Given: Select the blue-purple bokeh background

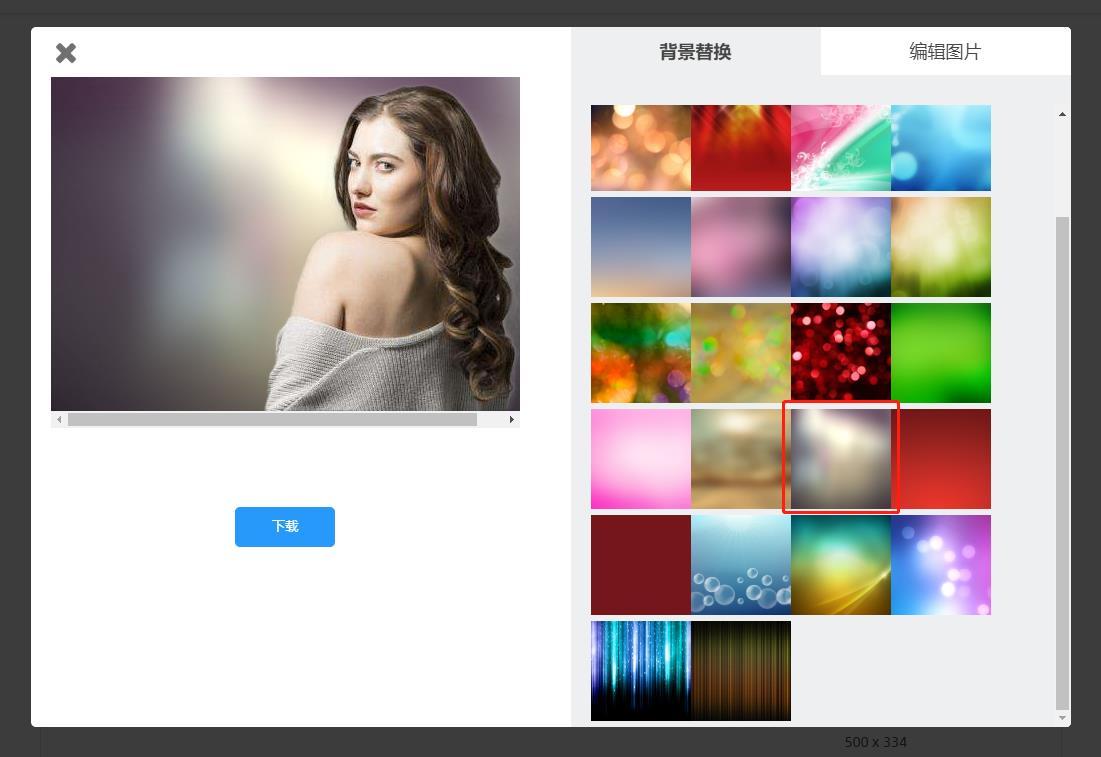Looking at the screenshot, I should 941,565.
